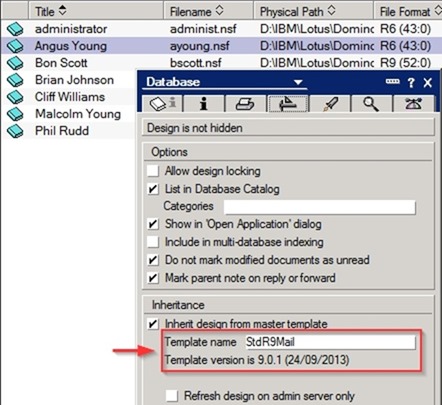Click the Malcolm Young database book icon
The image size is (442, 405).
pos(15,114)
